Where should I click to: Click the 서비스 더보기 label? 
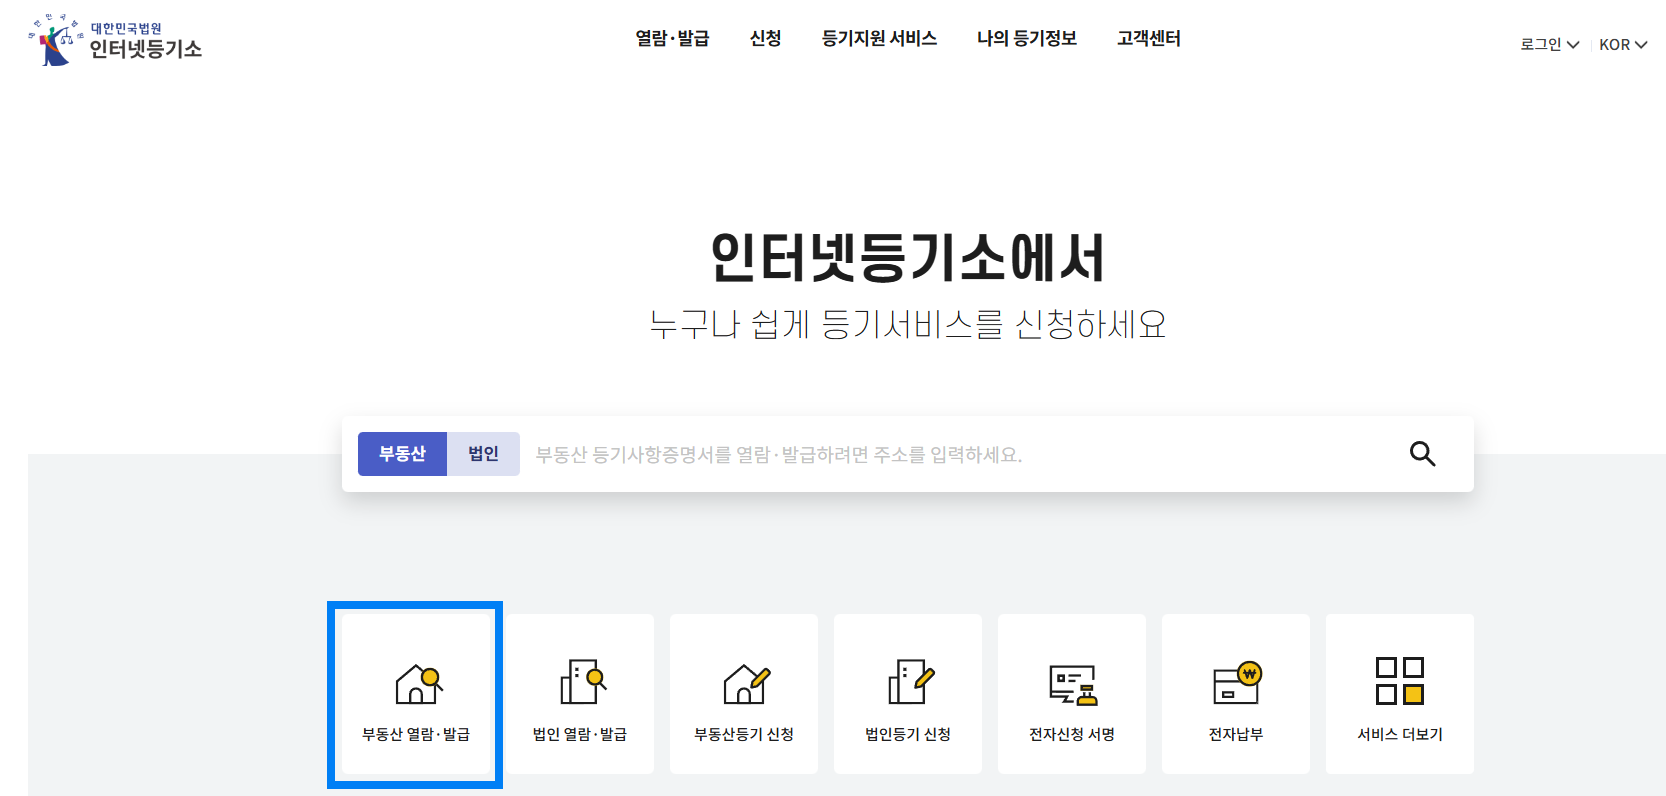(1400, 734)
